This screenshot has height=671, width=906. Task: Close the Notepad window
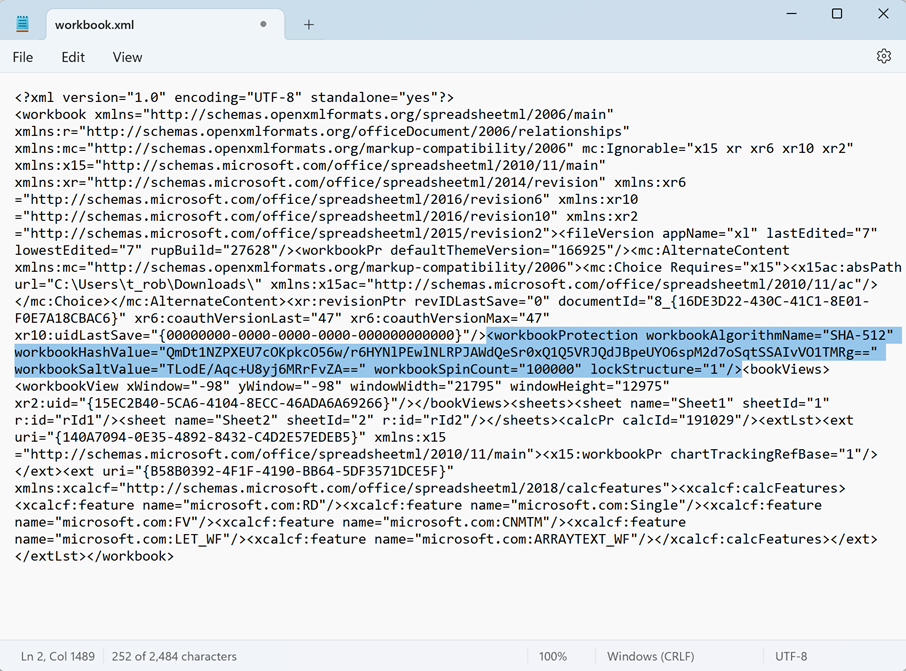coord(883,14)
